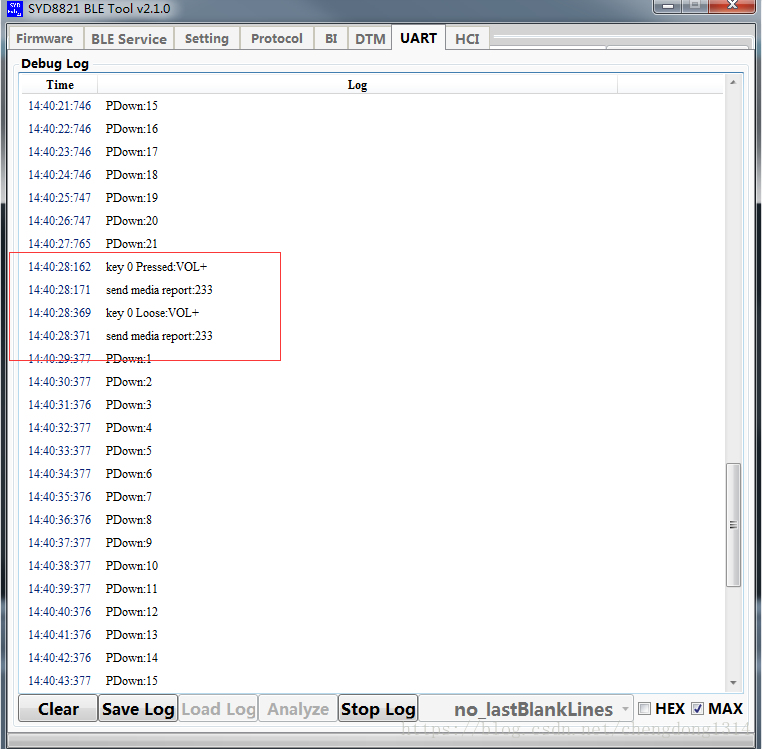Click the scrollbar up arrow
The image size is (762, 749).
(x=733, y=82)
